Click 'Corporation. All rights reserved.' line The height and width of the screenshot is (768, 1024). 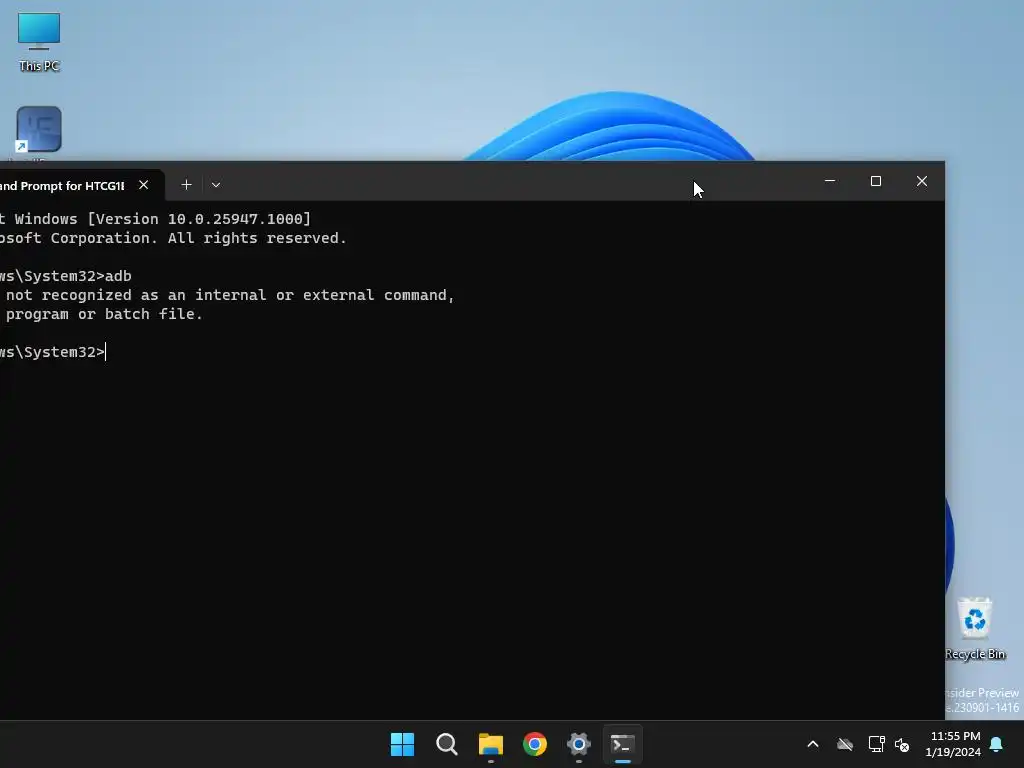[174, 238]
